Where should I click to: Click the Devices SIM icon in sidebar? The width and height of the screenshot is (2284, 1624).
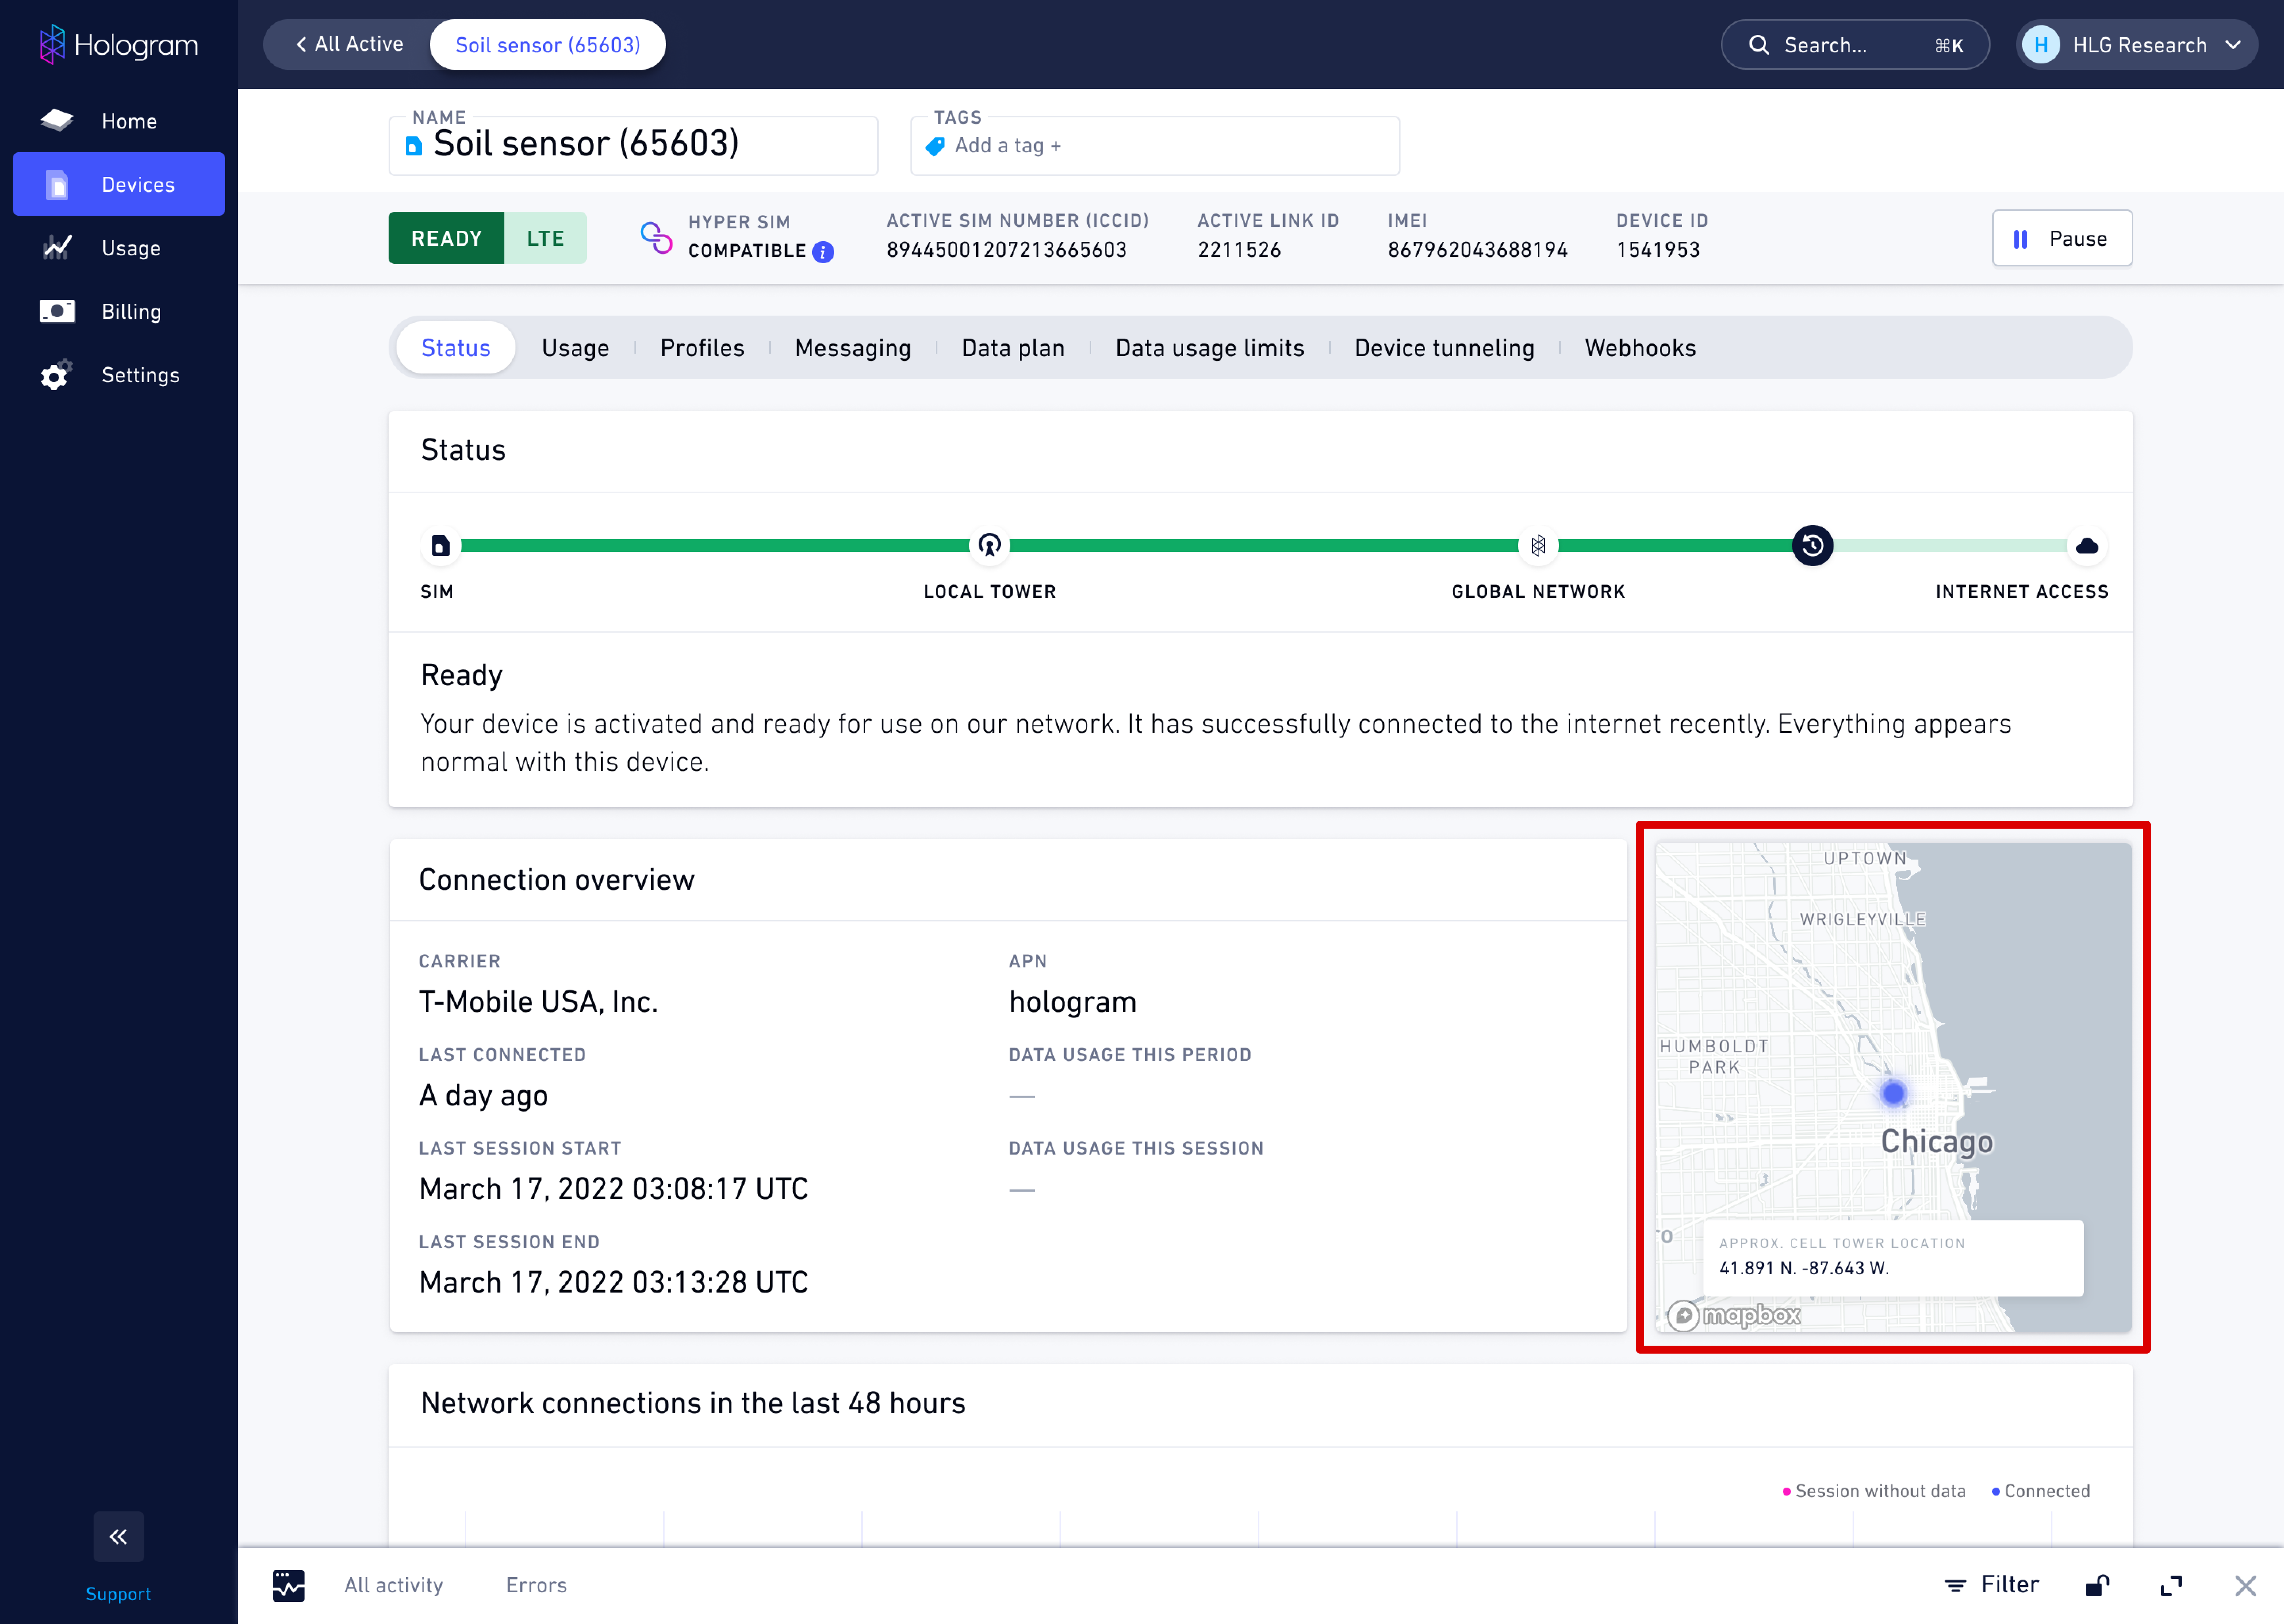57,184
